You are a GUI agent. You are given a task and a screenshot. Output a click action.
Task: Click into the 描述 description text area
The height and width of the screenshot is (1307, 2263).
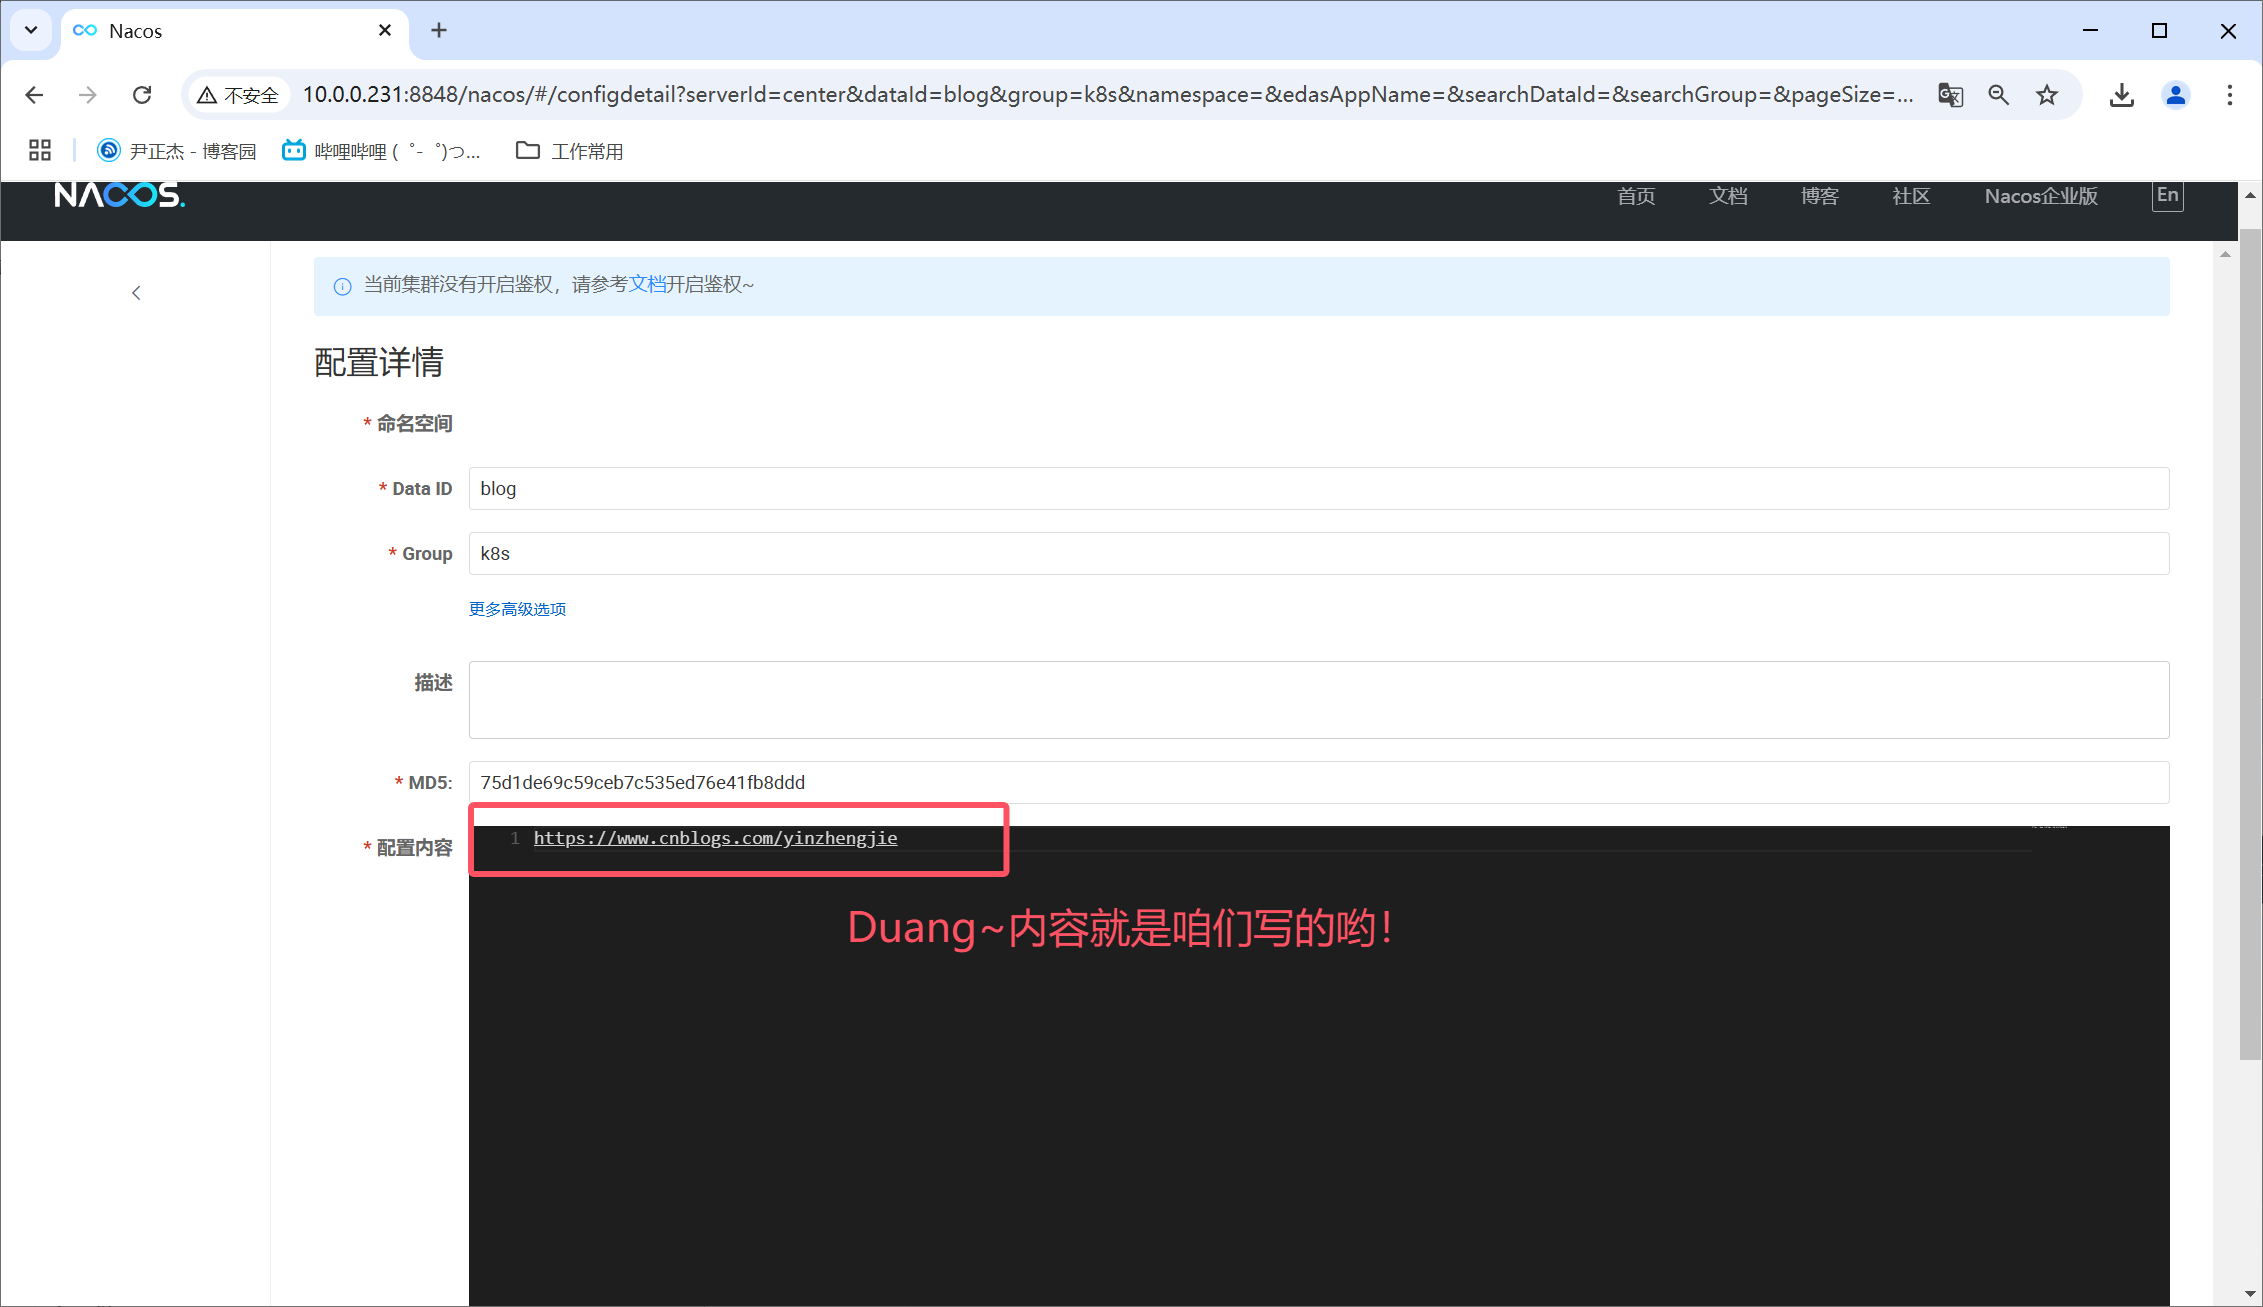1318,699
